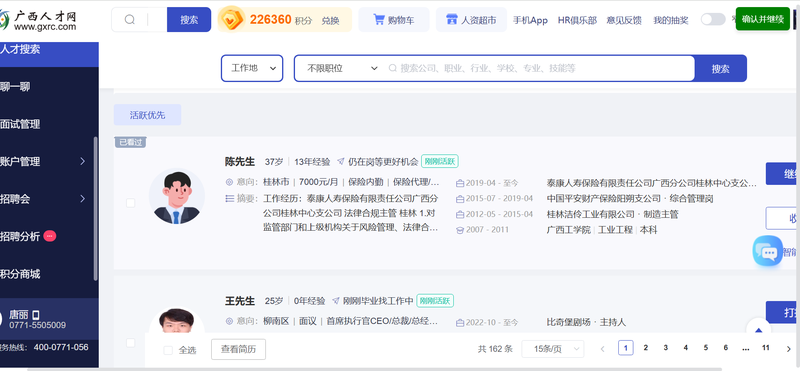
Task: Click the magnifier icon in top search box
Action: (130, 19)
